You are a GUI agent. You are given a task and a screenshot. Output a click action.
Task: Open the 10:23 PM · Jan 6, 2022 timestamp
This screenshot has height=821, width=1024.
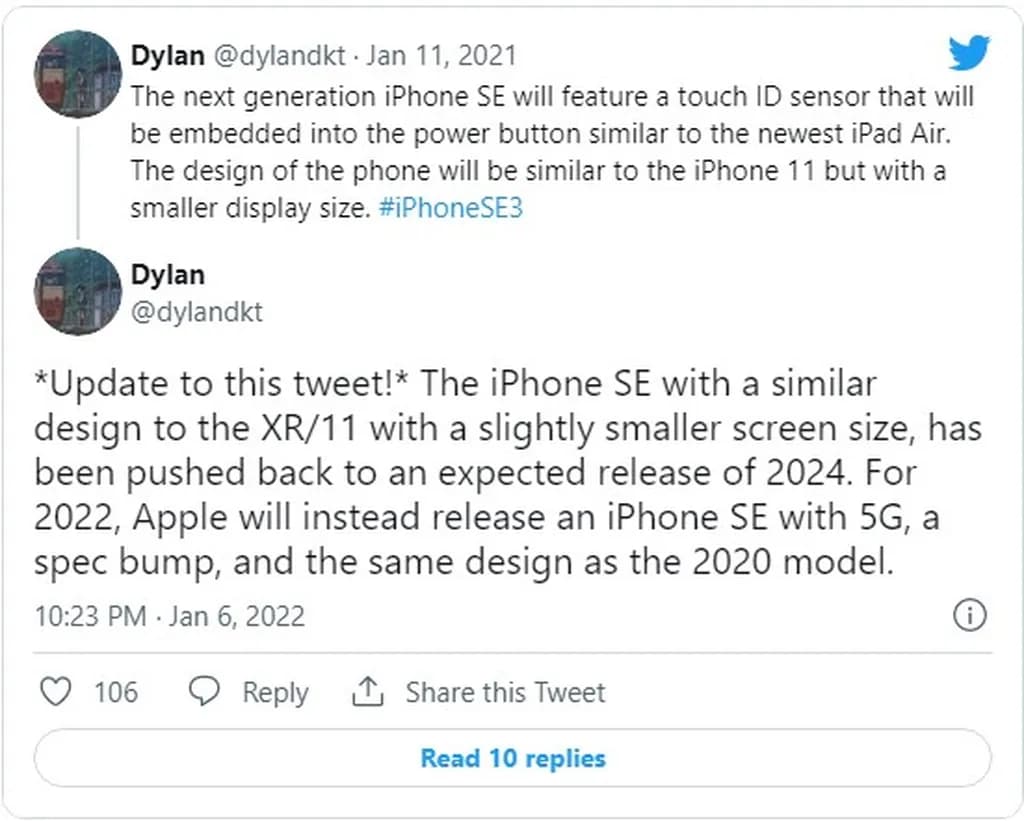coord(169,615)
